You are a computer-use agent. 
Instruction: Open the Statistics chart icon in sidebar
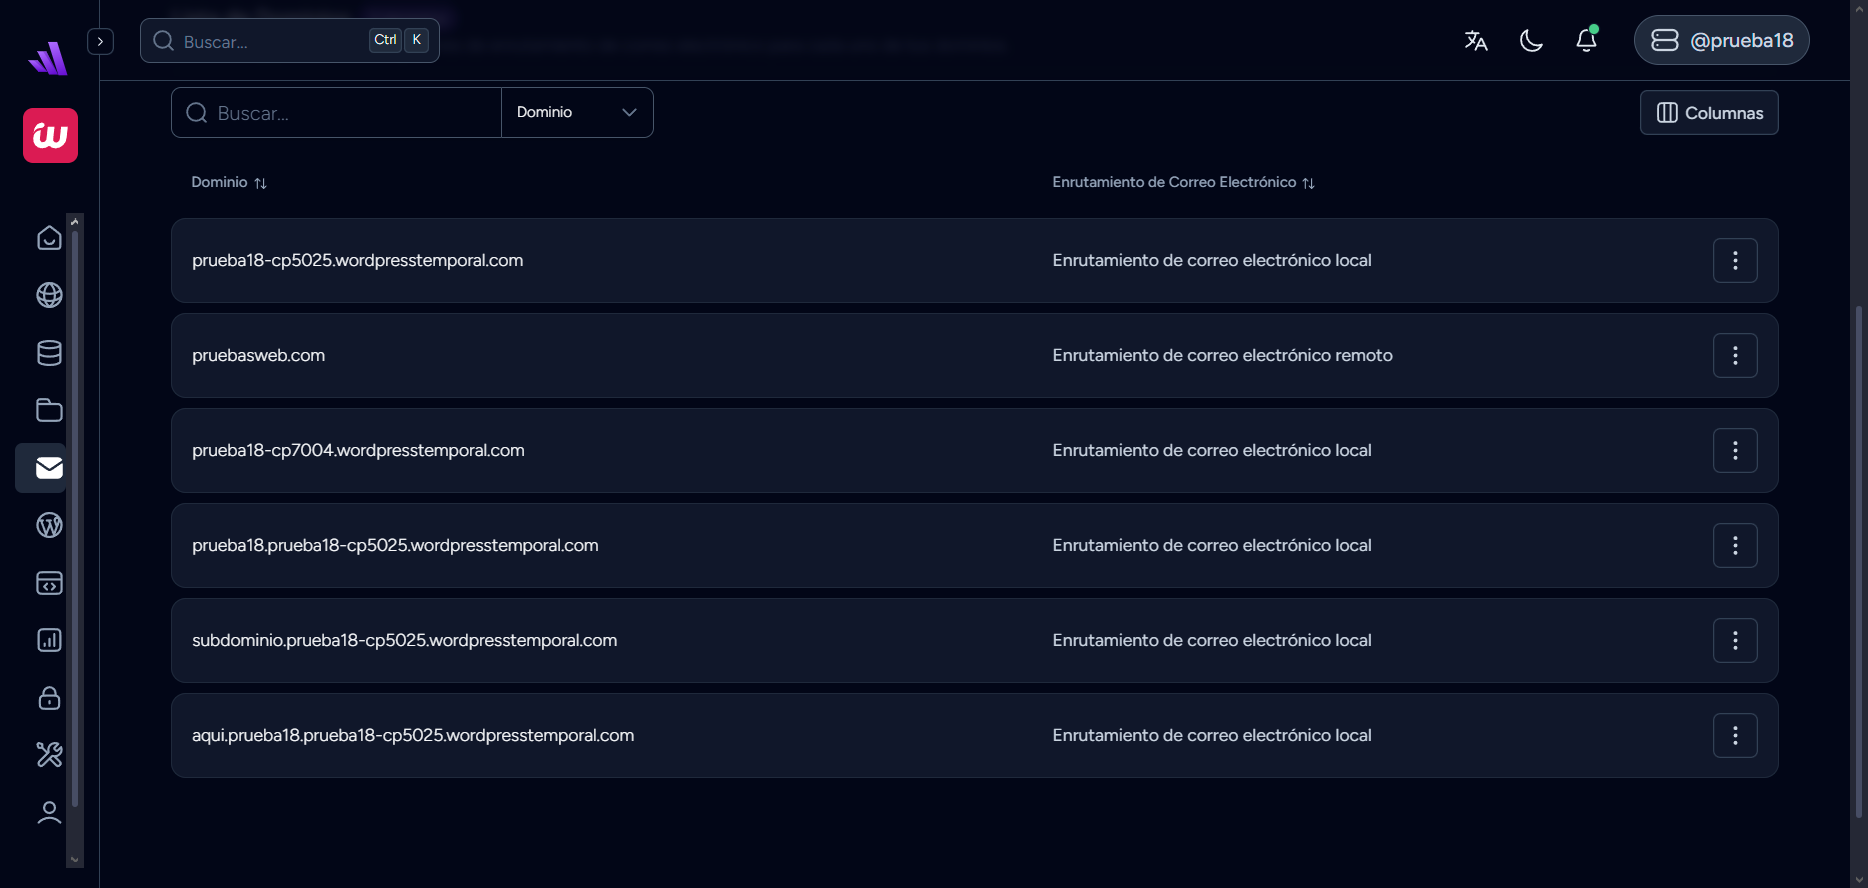(49, 640)
